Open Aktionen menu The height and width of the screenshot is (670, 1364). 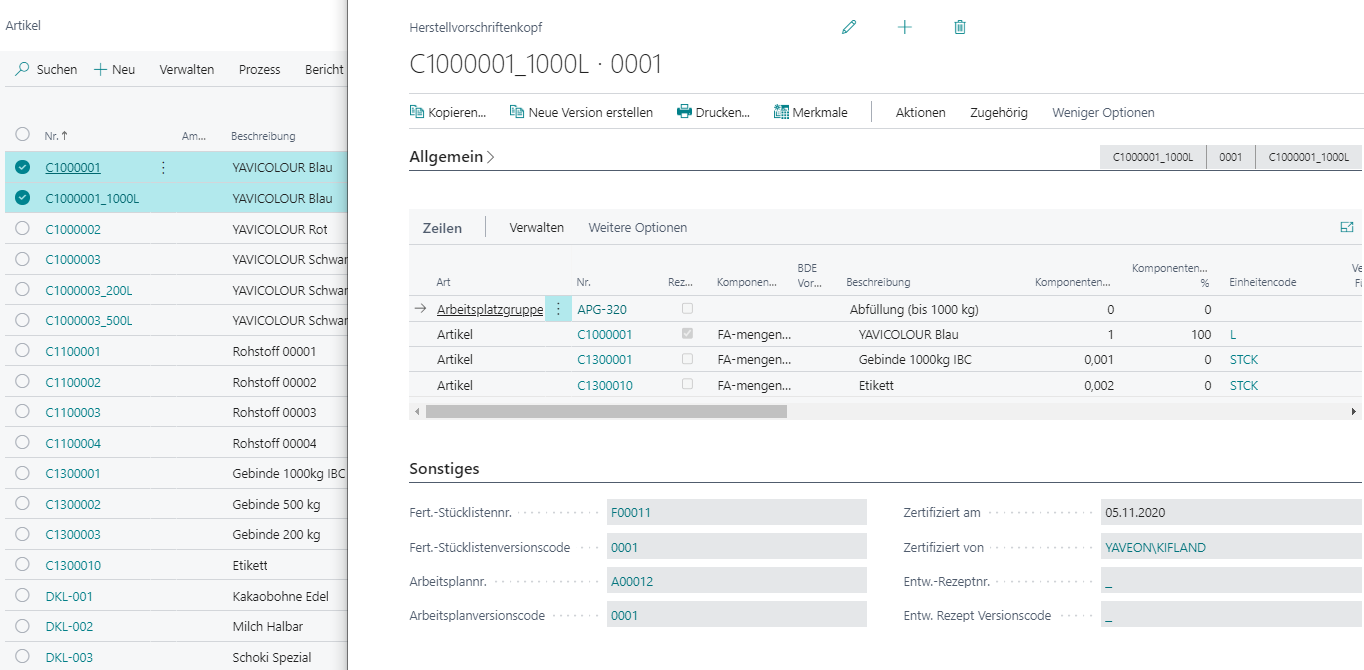click(920, 112)
